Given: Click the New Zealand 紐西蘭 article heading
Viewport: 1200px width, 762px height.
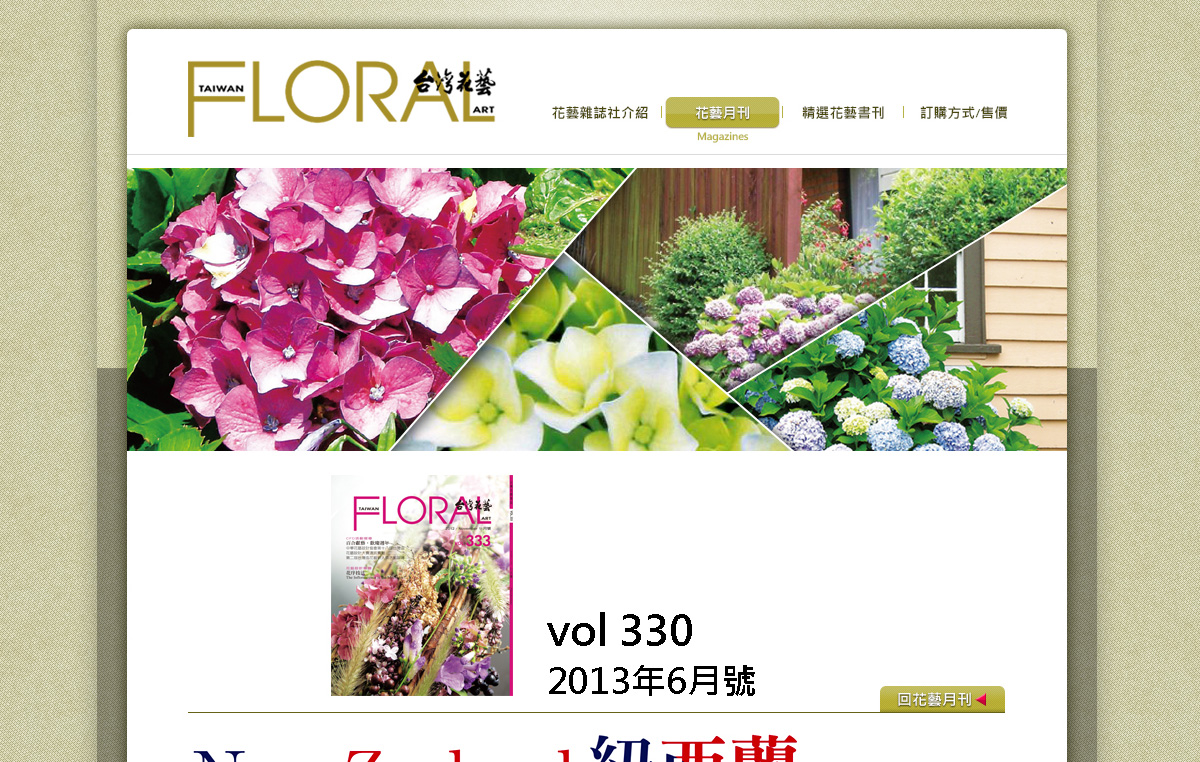Looking at the screenshot, I should 495,750.
